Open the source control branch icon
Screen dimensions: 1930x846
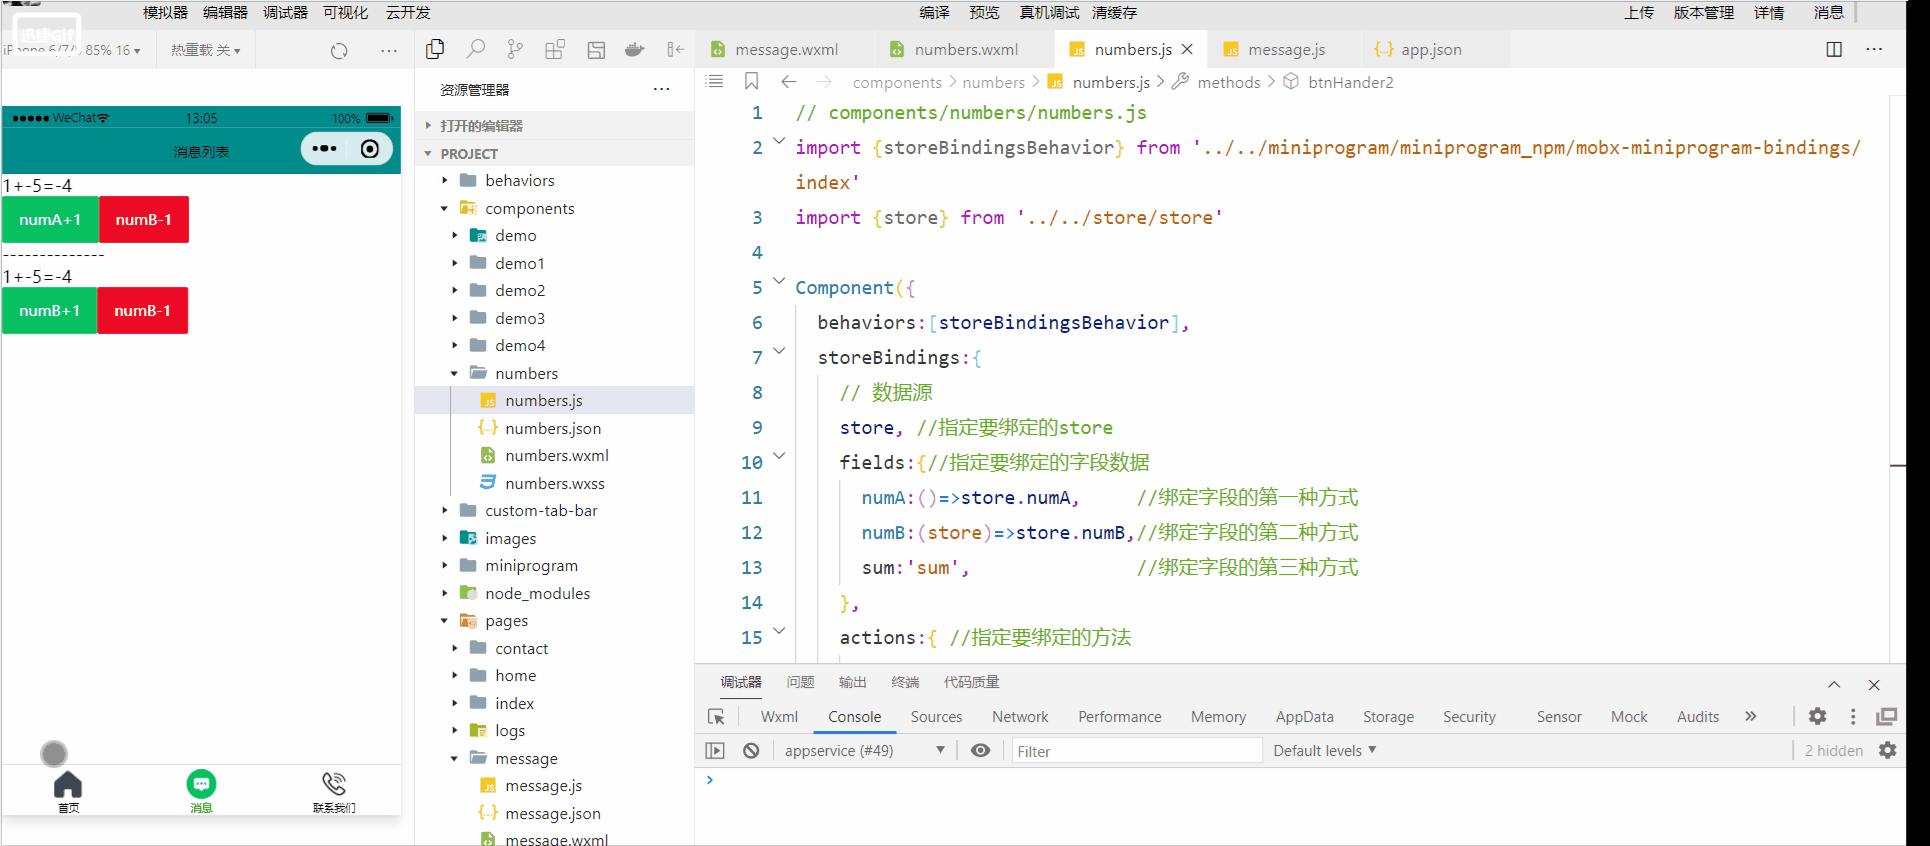click(x=515, y=49)
